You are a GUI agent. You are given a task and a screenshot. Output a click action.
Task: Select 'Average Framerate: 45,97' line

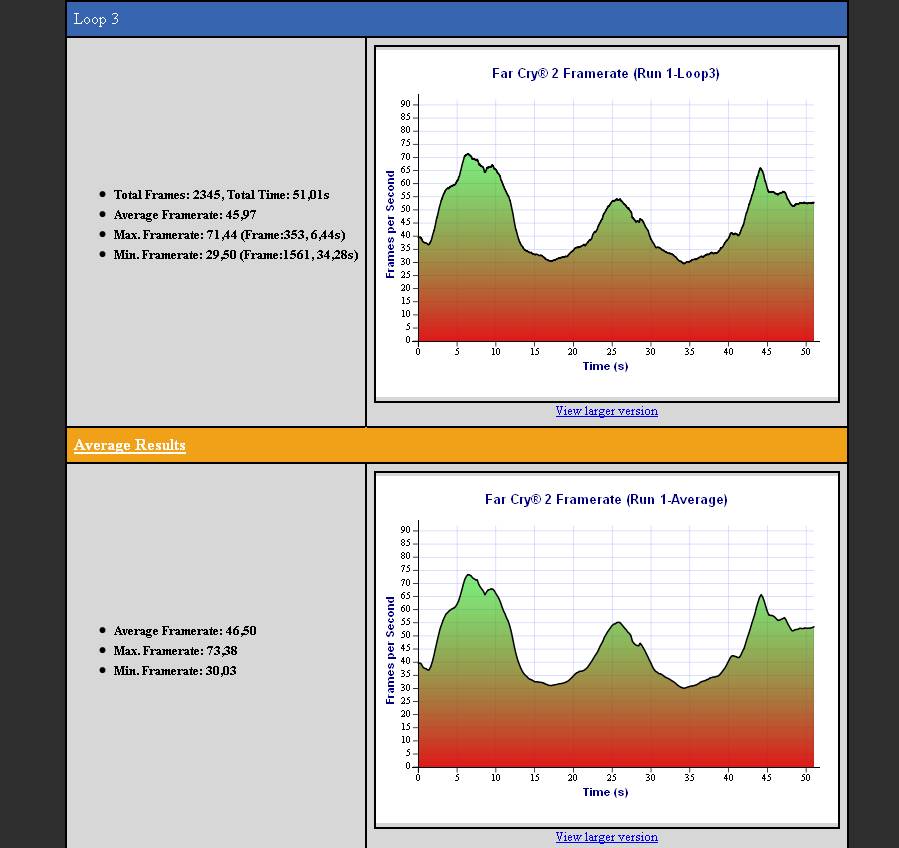[185, 215]
